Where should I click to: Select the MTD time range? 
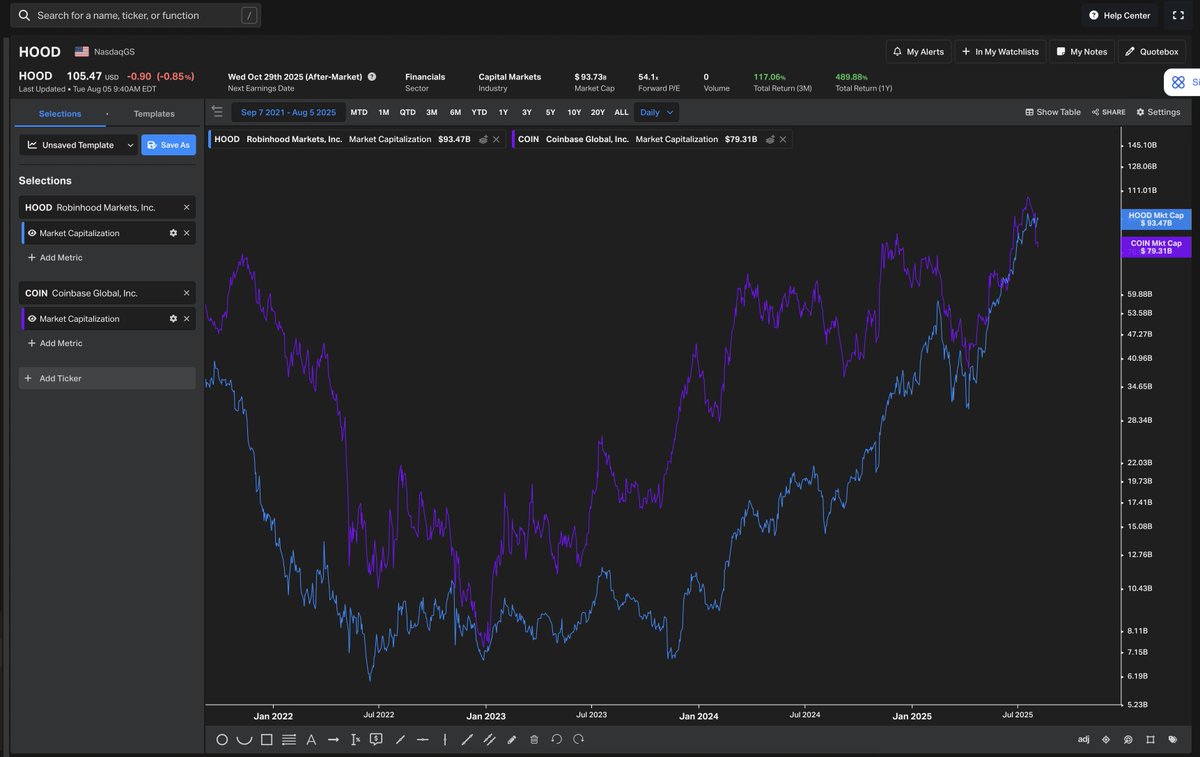[359, 112]
